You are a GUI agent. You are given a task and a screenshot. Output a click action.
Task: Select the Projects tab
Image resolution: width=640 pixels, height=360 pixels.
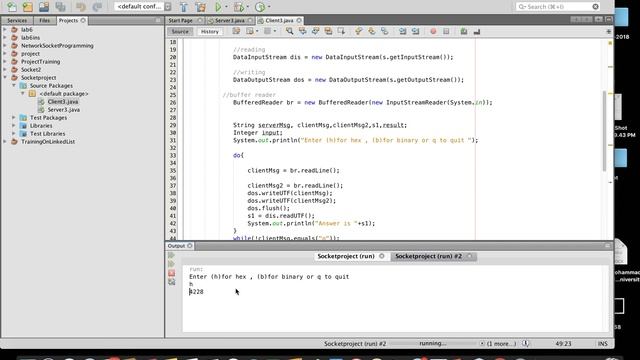[71, 20]
